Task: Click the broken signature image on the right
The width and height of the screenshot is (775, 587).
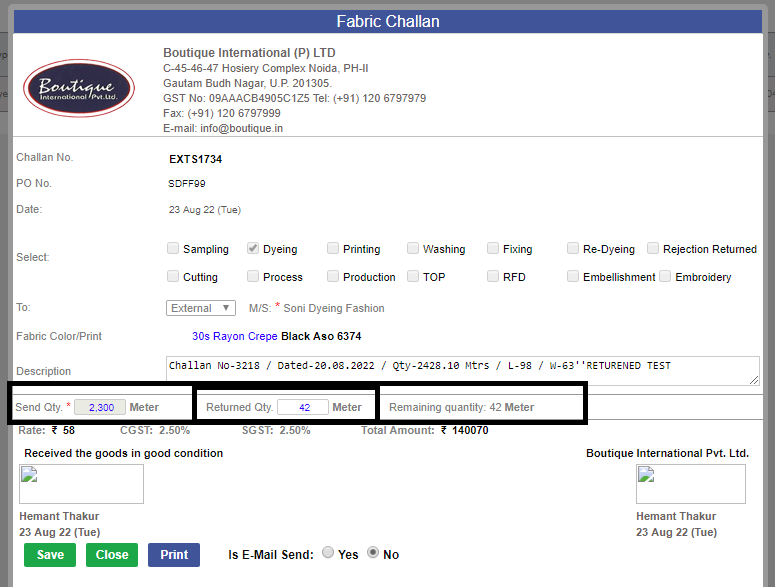Action: click(x=690, y=484)
